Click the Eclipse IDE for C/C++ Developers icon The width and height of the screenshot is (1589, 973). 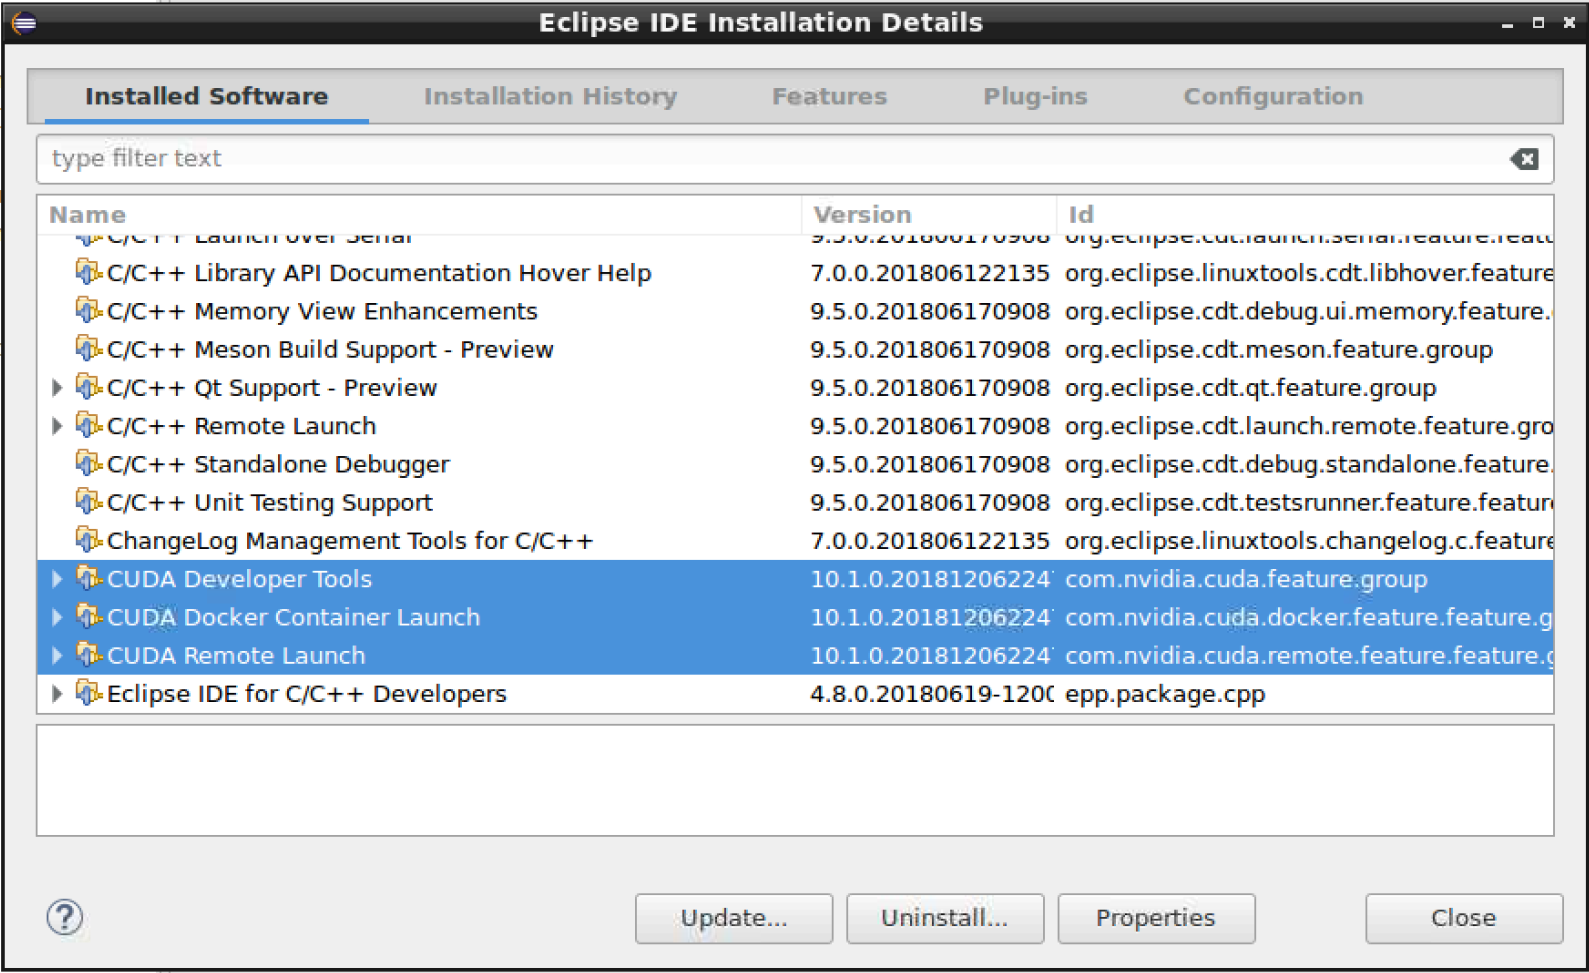pyautogui.click(x=89, y=693)
